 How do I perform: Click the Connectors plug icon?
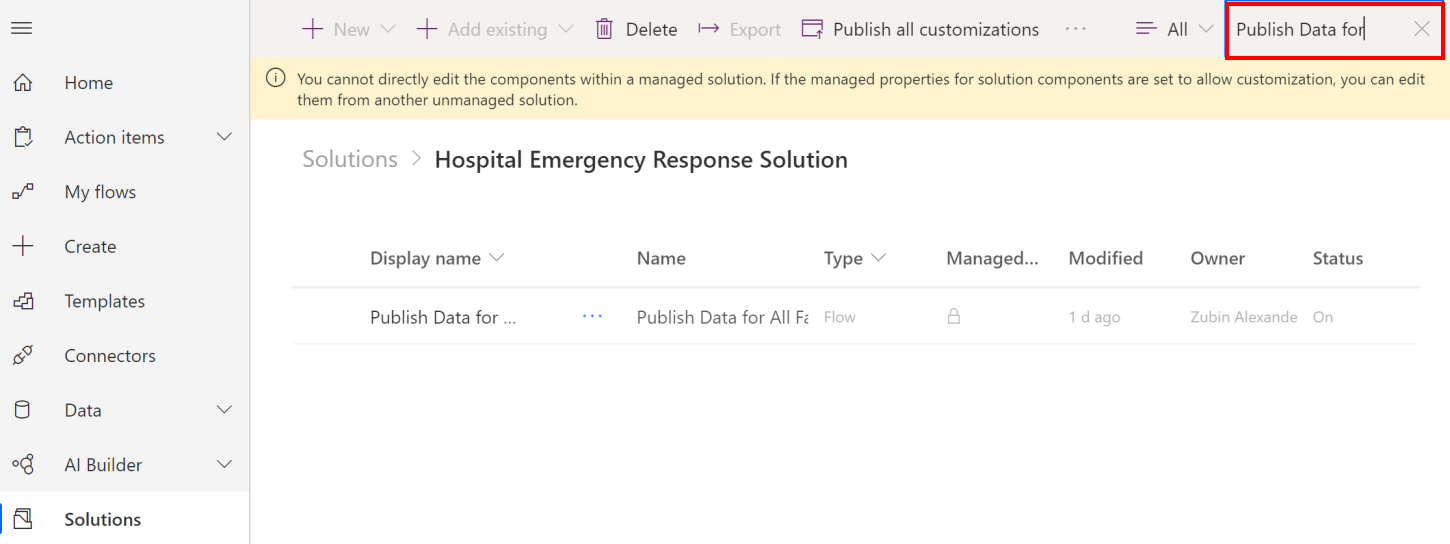[x=22, y=355]
